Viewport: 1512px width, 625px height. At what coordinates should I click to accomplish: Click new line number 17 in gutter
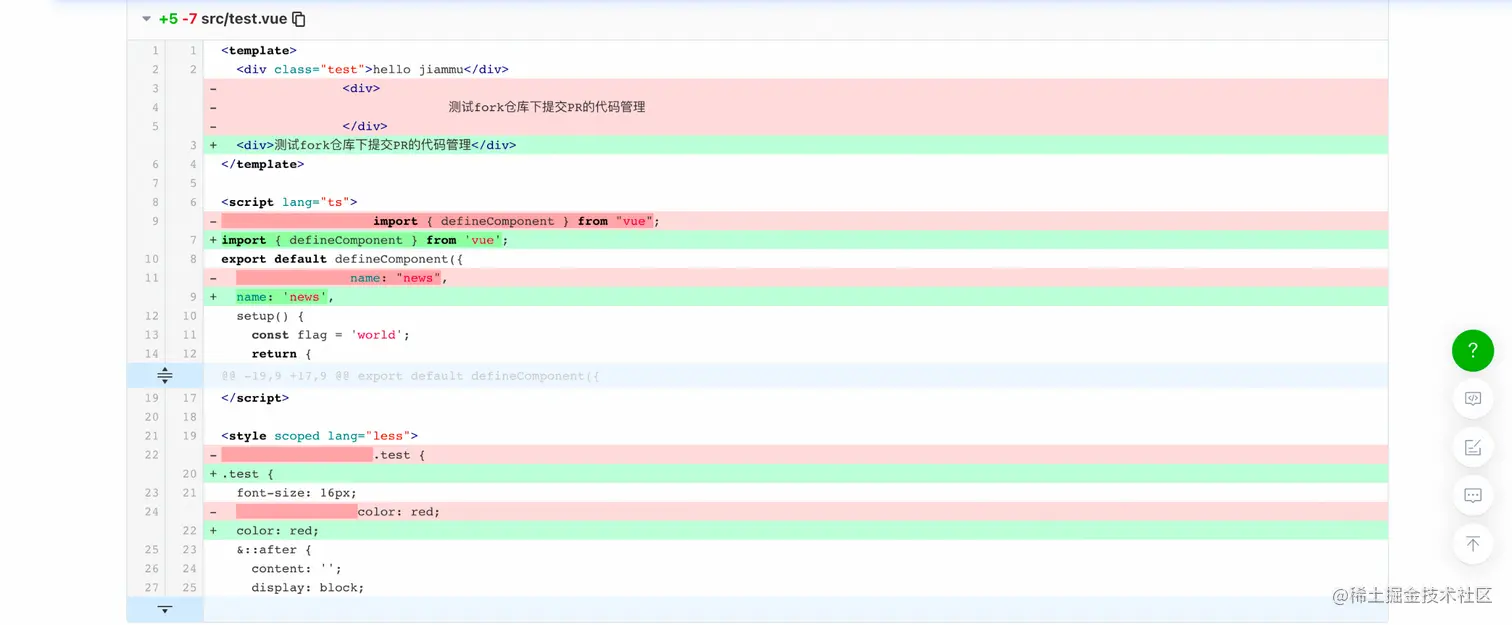190,398
